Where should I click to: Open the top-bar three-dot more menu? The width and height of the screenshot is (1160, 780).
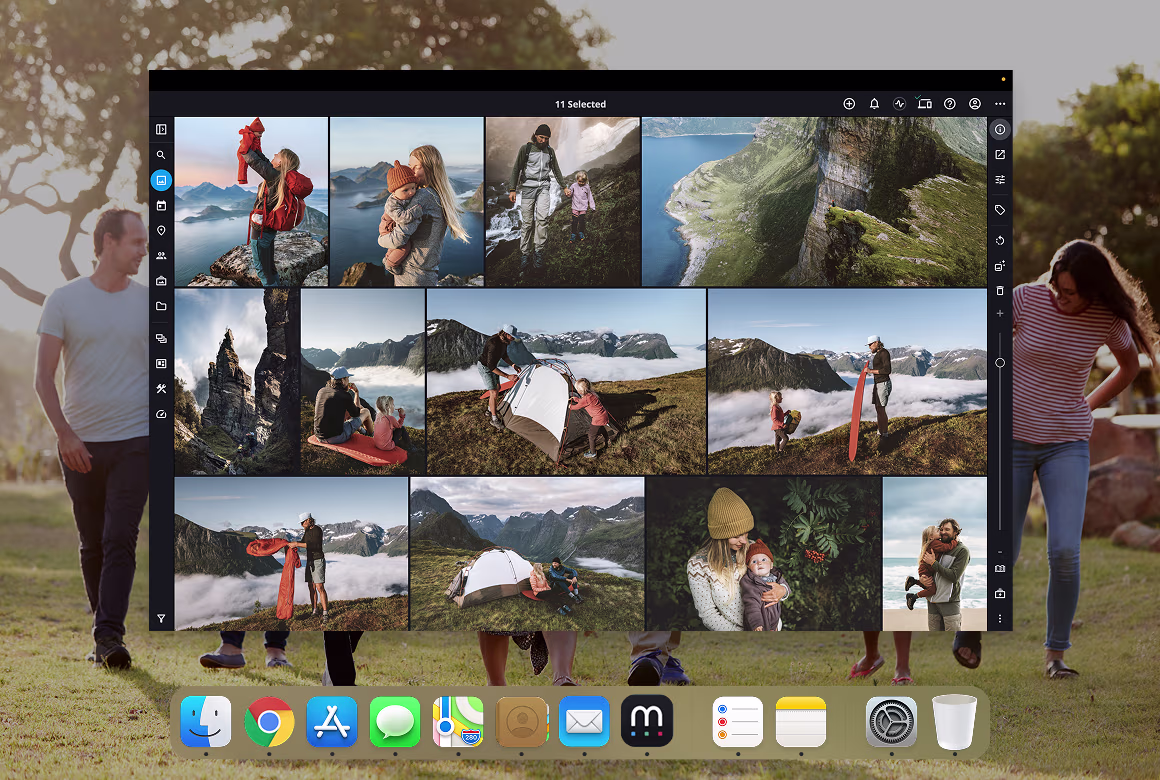click(1000, 104)
